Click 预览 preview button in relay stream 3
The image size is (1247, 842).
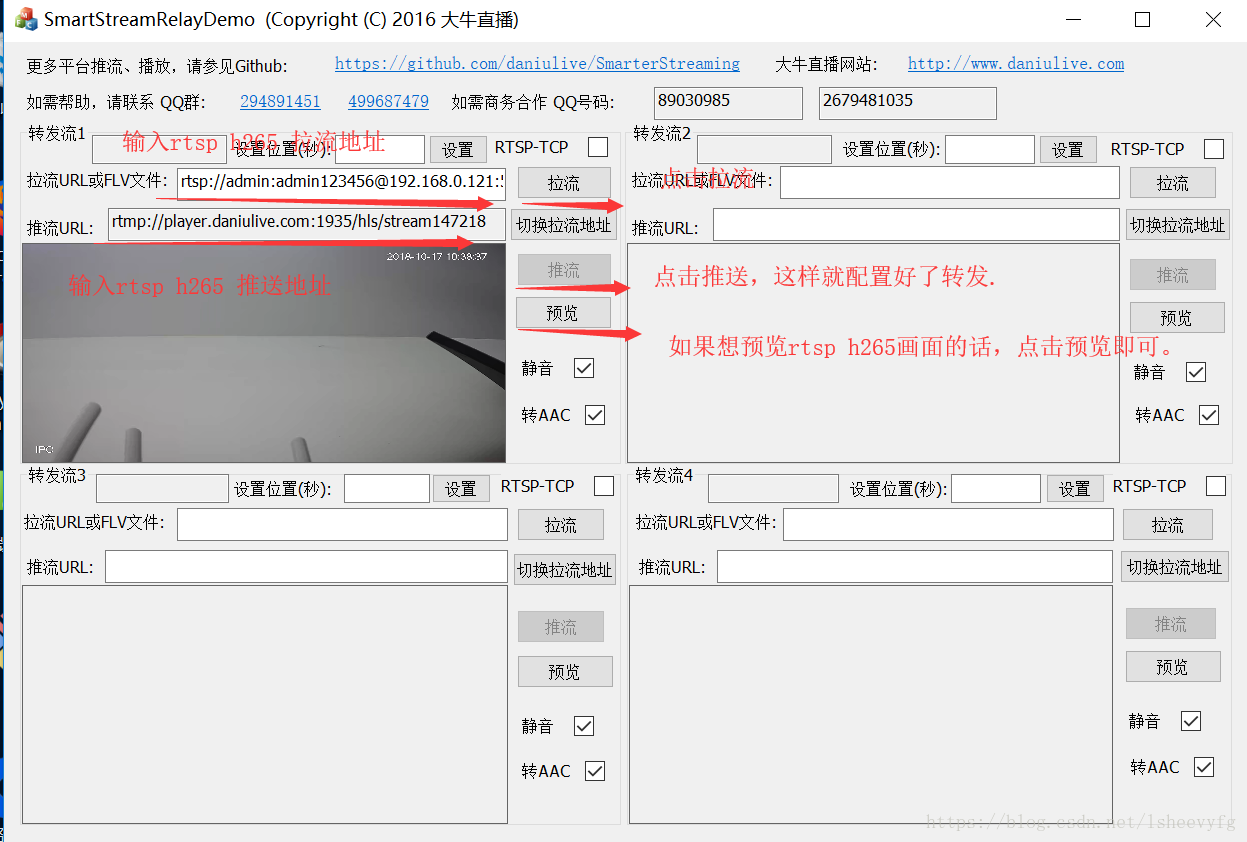[565, 671]
